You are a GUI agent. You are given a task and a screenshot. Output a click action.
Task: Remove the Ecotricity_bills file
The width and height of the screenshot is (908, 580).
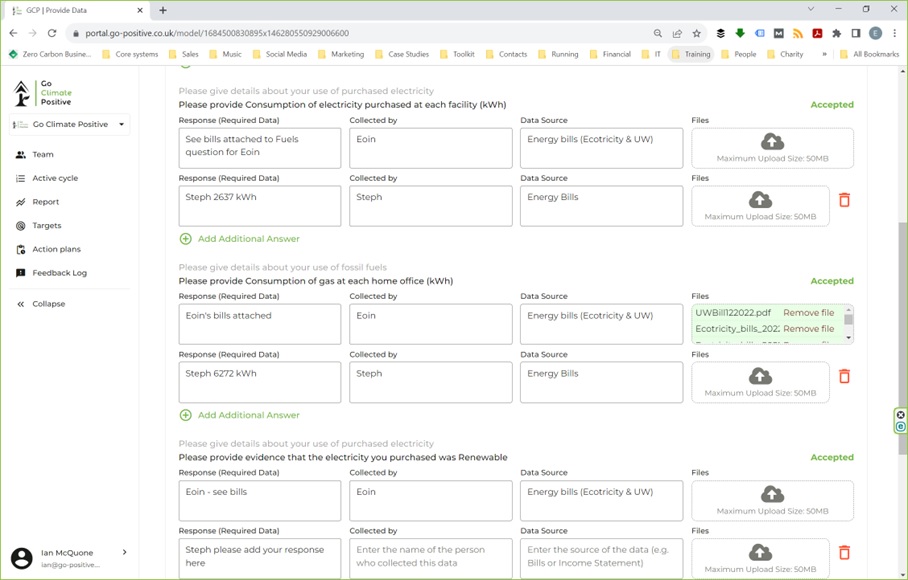coord(808,329)
